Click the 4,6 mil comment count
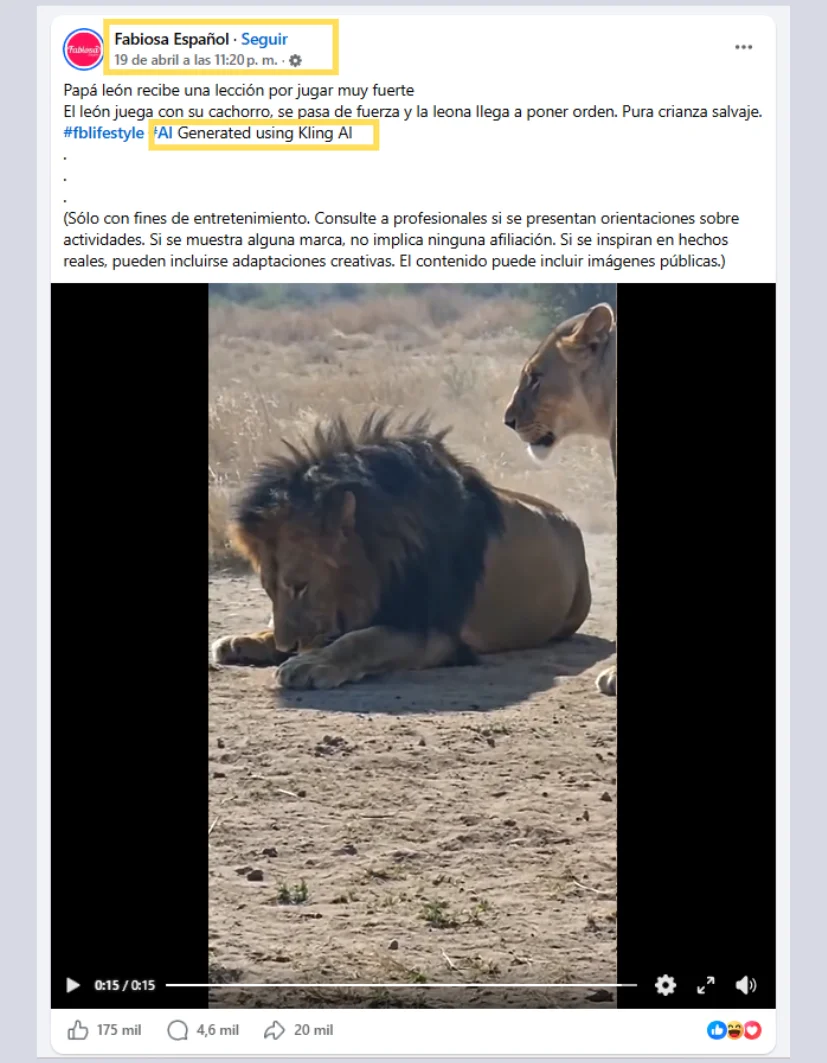Image resolution: width=827 pixels, height=1063 pixels. [218, 1030]
